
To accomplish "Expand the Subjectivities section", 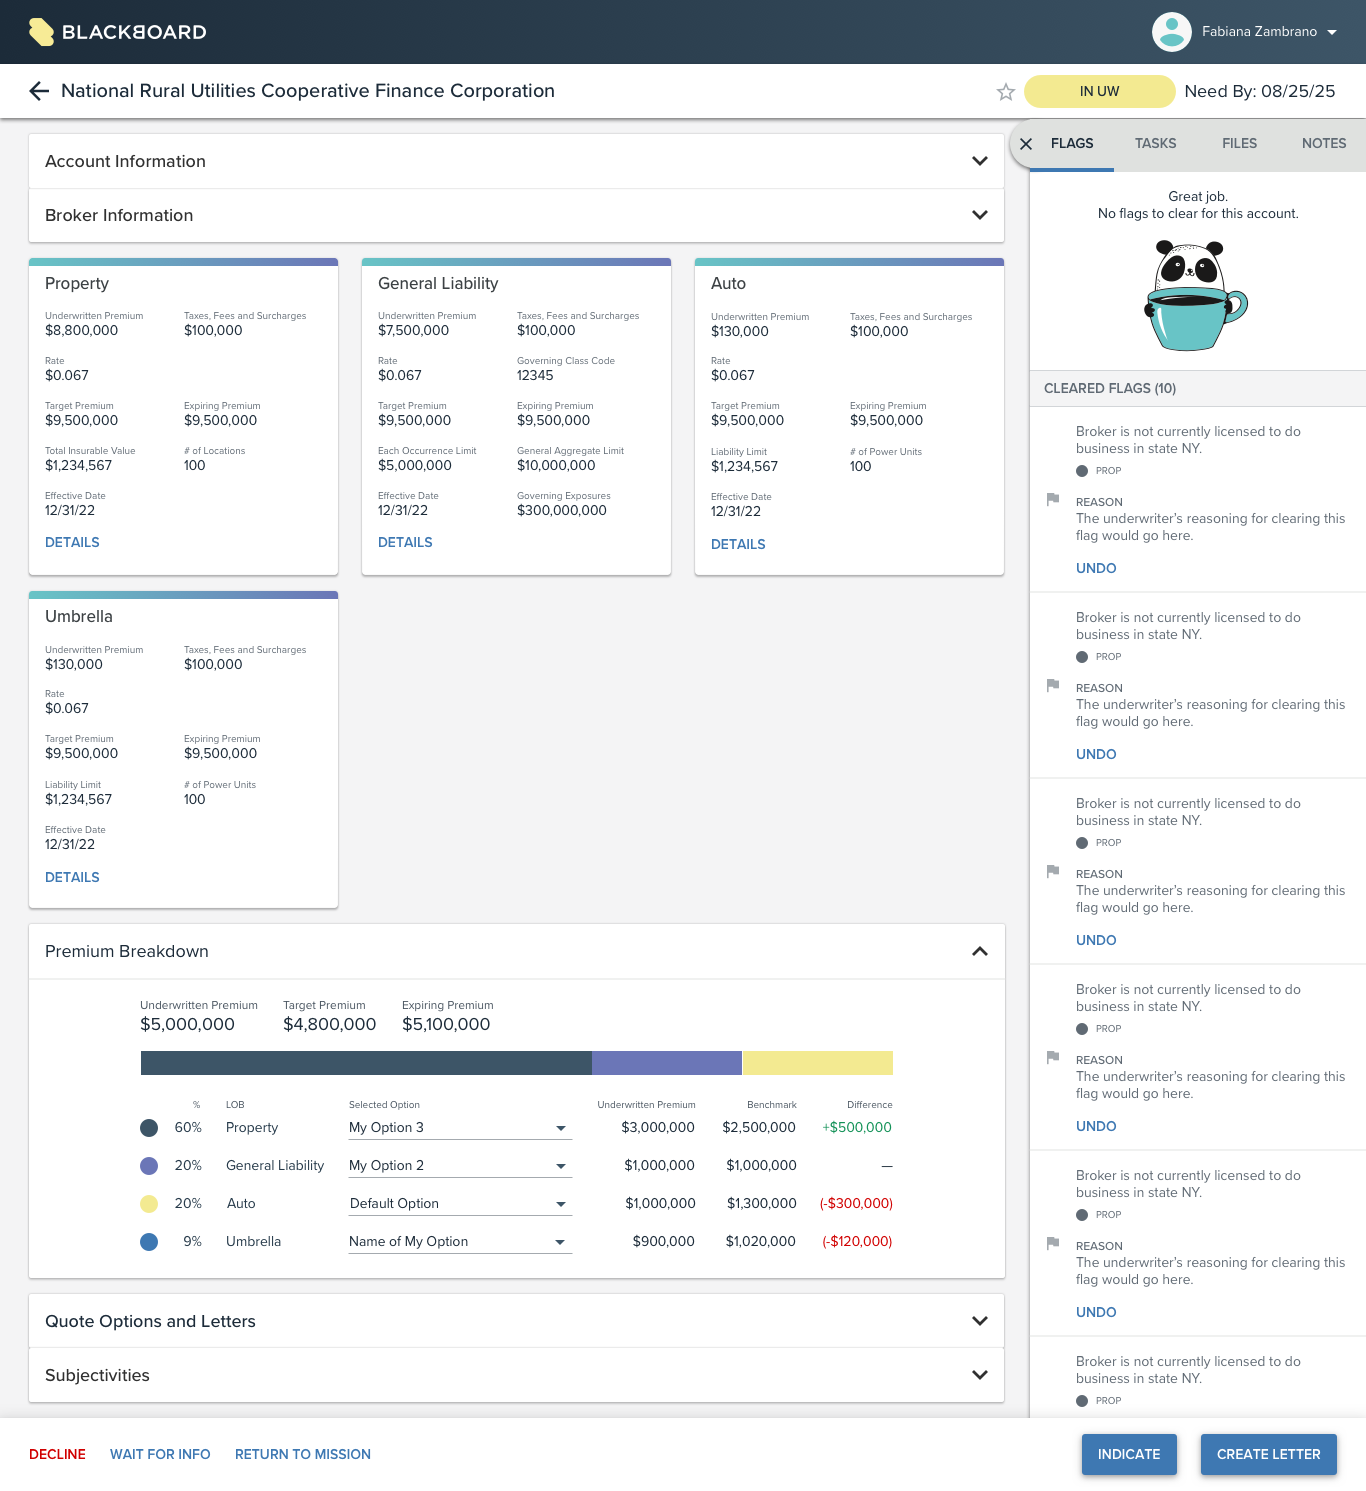I will (x=516, y=1375).
